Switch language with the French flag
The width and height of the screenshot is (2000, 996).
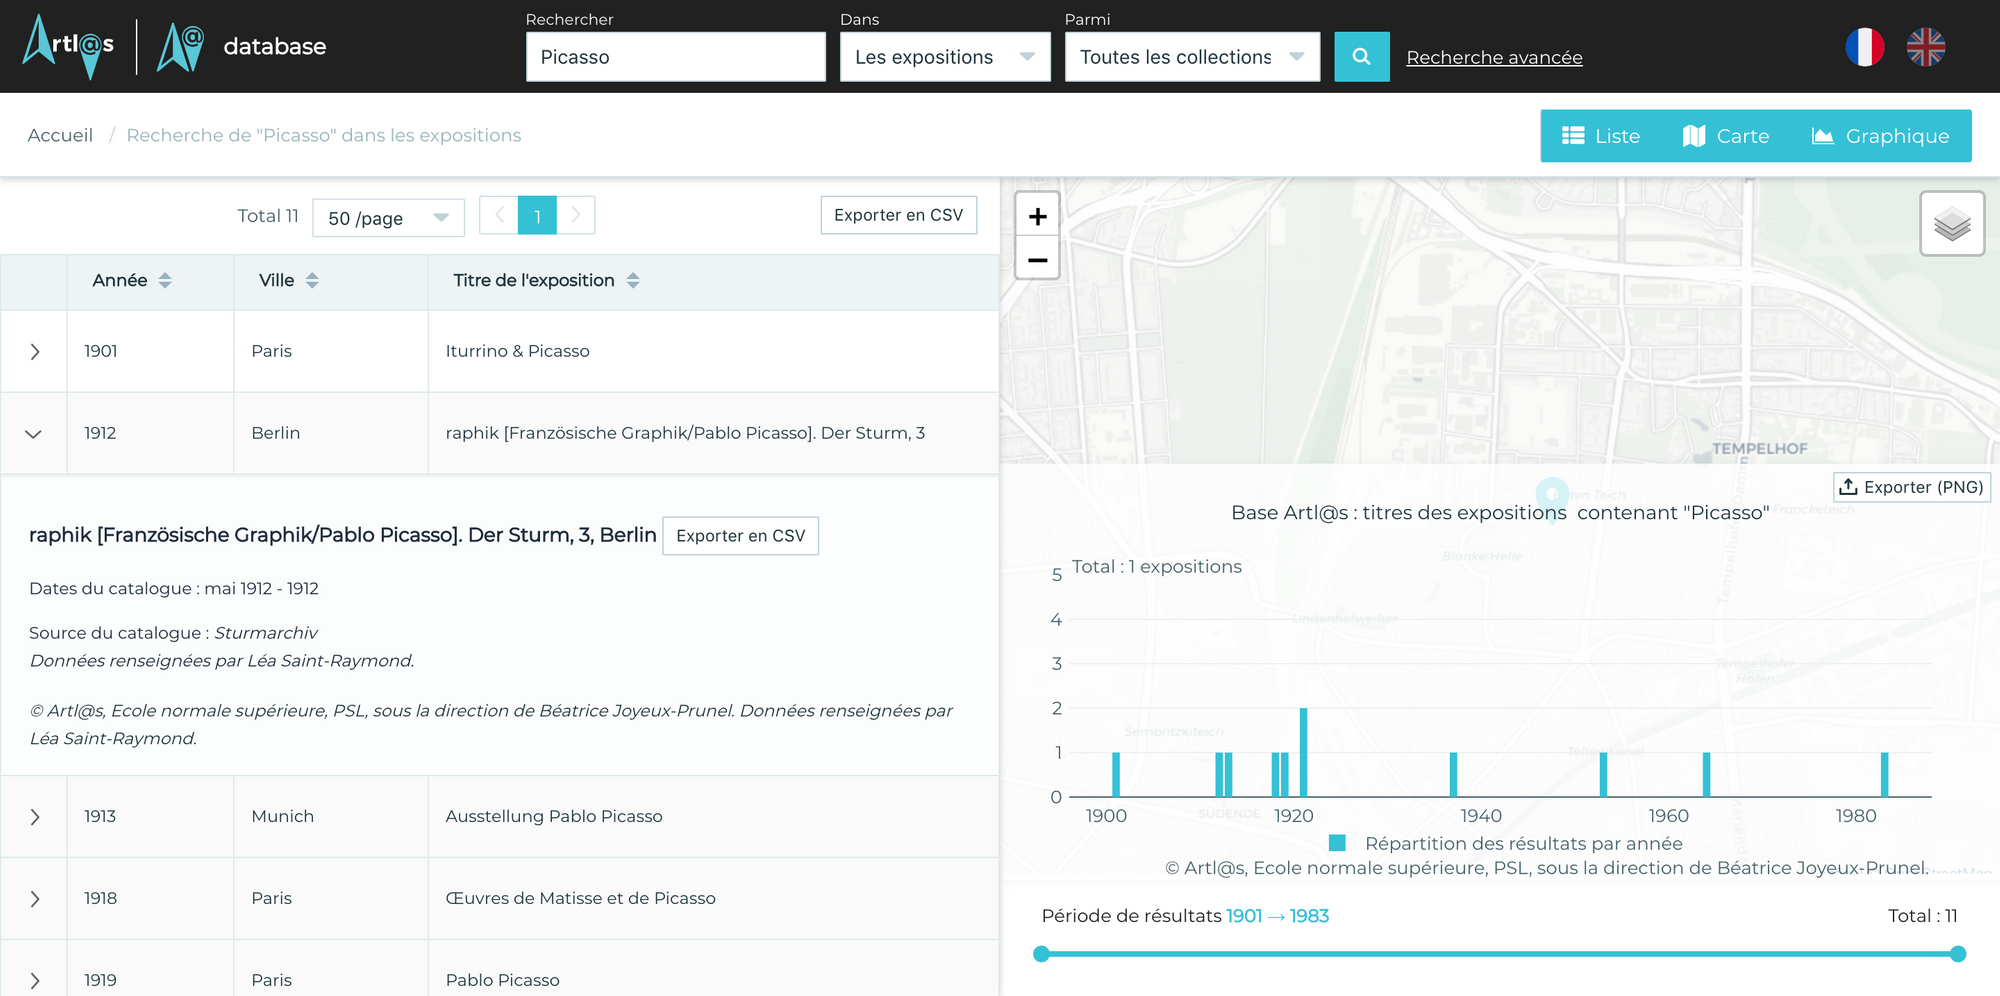tap(1864, 47)
